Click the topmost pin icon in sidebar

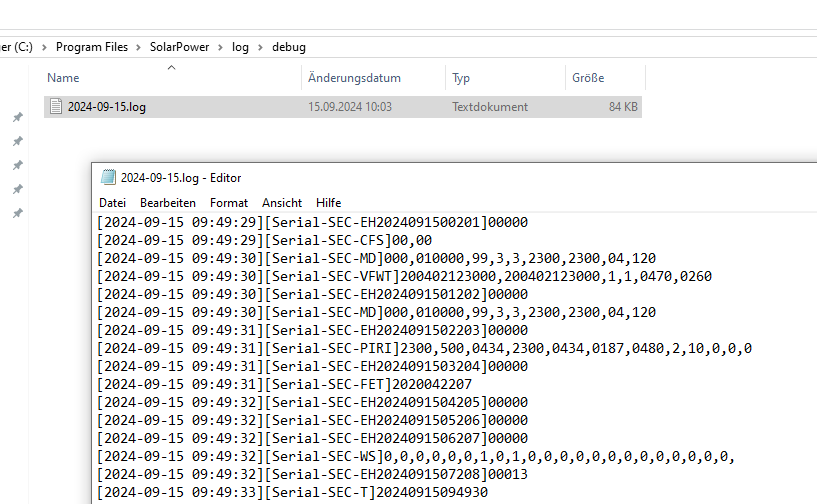(17, 117)
